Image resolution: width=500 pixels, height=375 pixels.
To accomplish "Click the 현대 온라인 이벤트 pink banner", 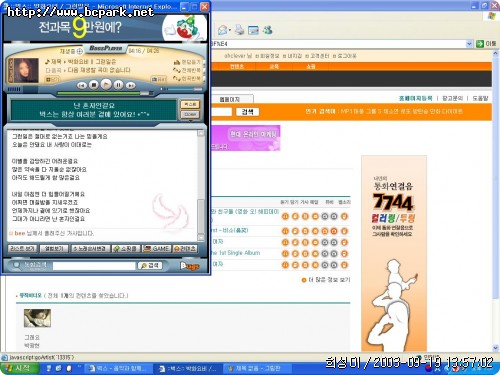I will click(246, 138).
